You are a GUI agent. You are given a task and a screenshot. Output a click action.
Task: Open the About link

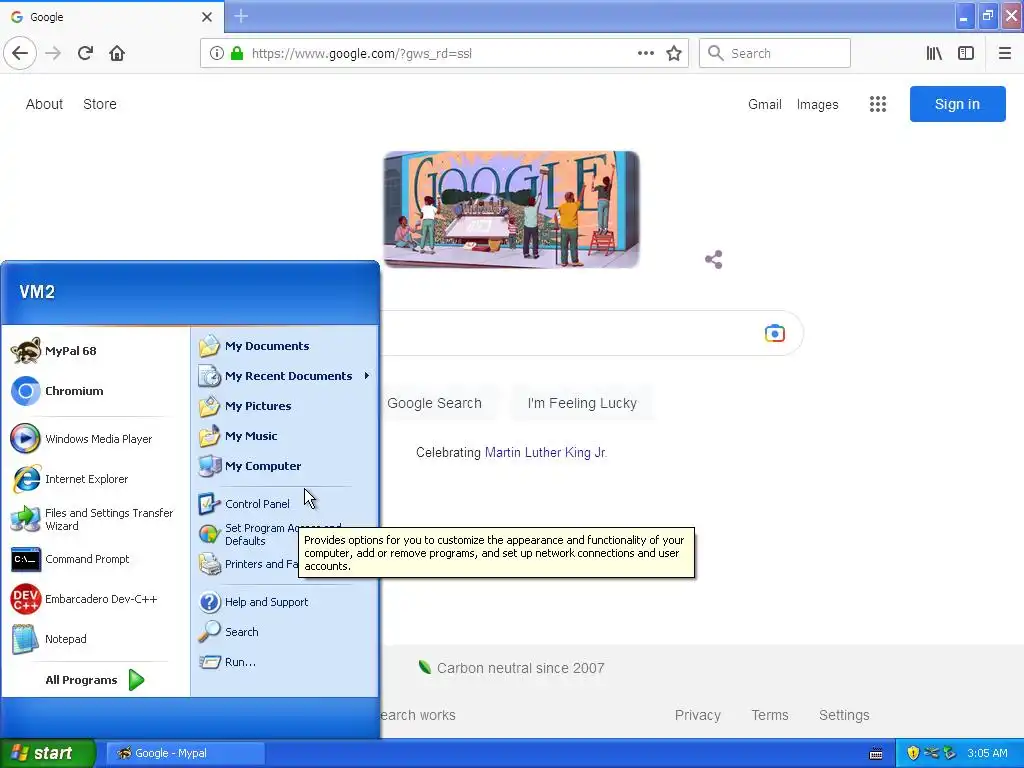point(44,104)
